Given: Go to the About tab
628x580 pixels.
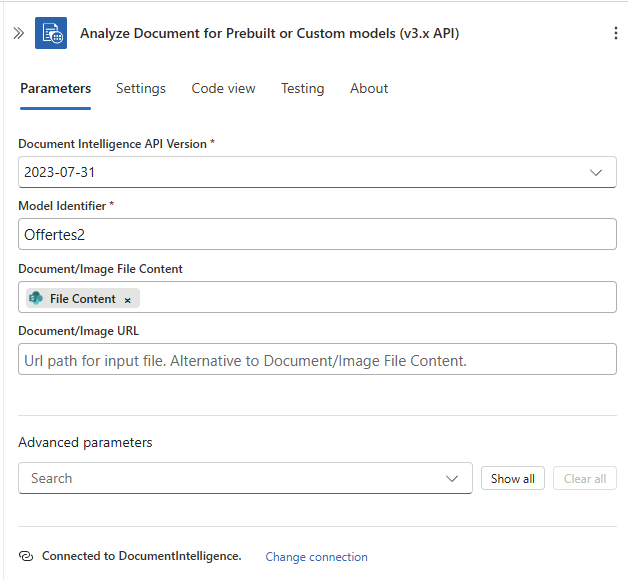Looking at the screenshot, I should click(x=369, y=88).
